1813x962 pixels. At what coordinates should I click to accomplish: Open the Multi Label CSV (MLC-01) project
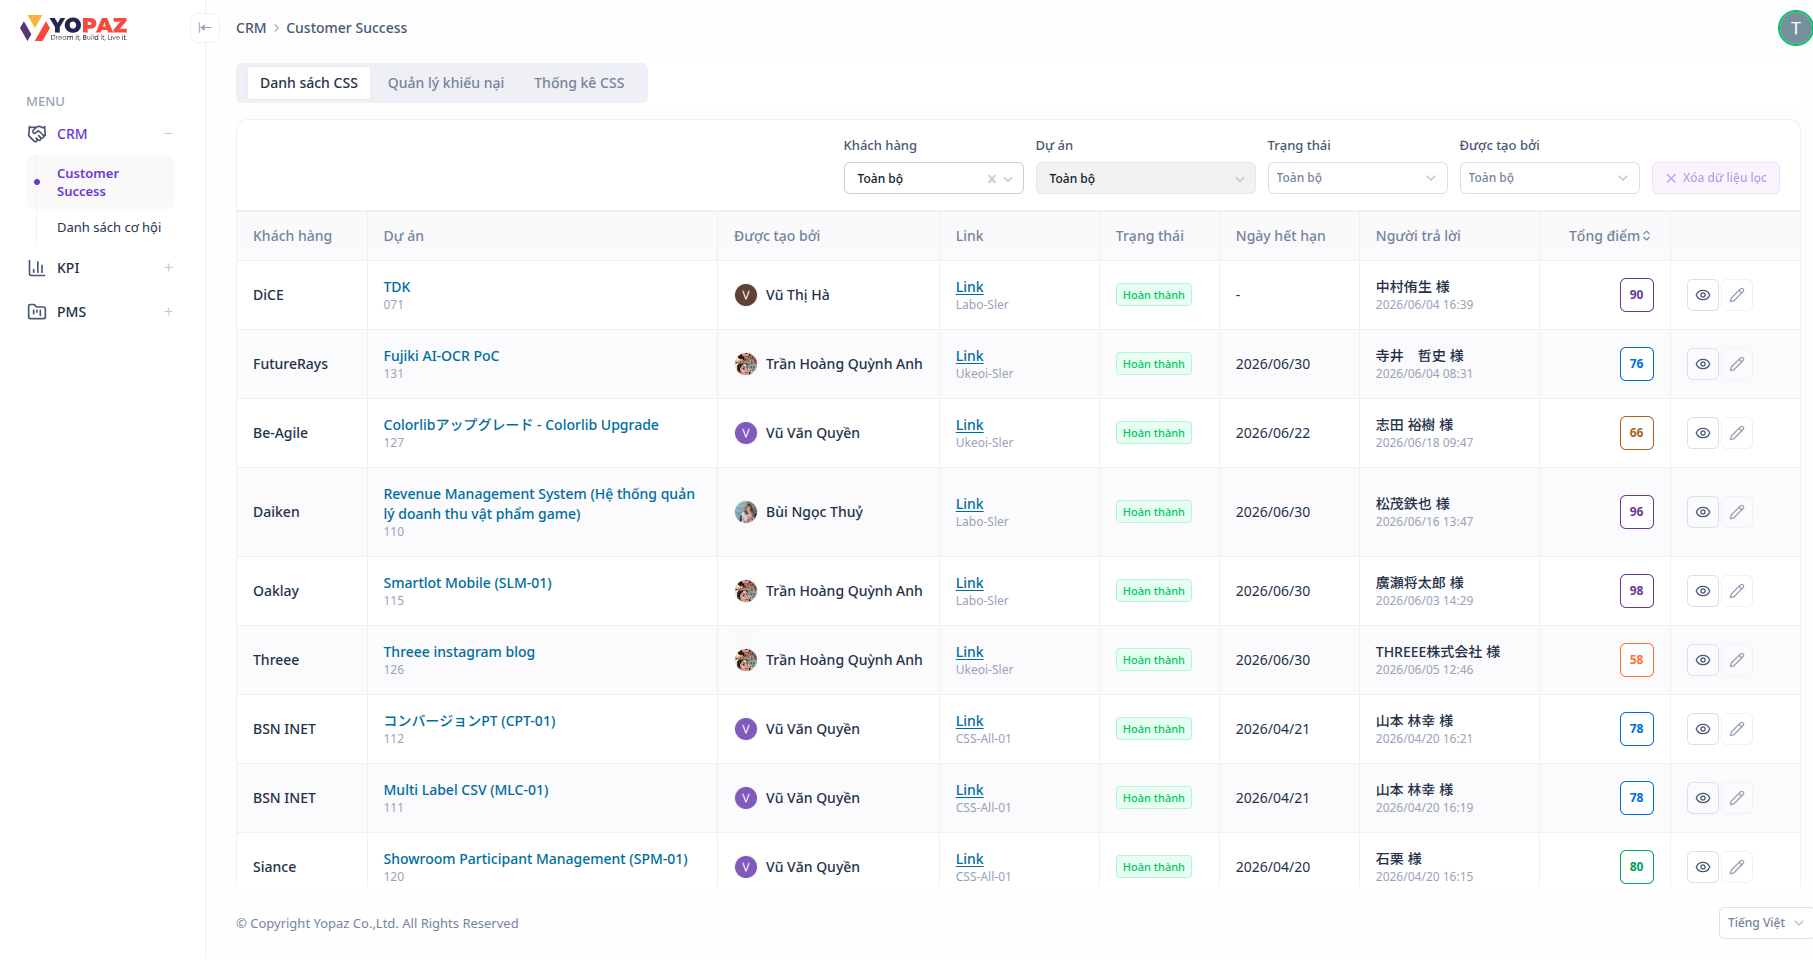[466, 790]
